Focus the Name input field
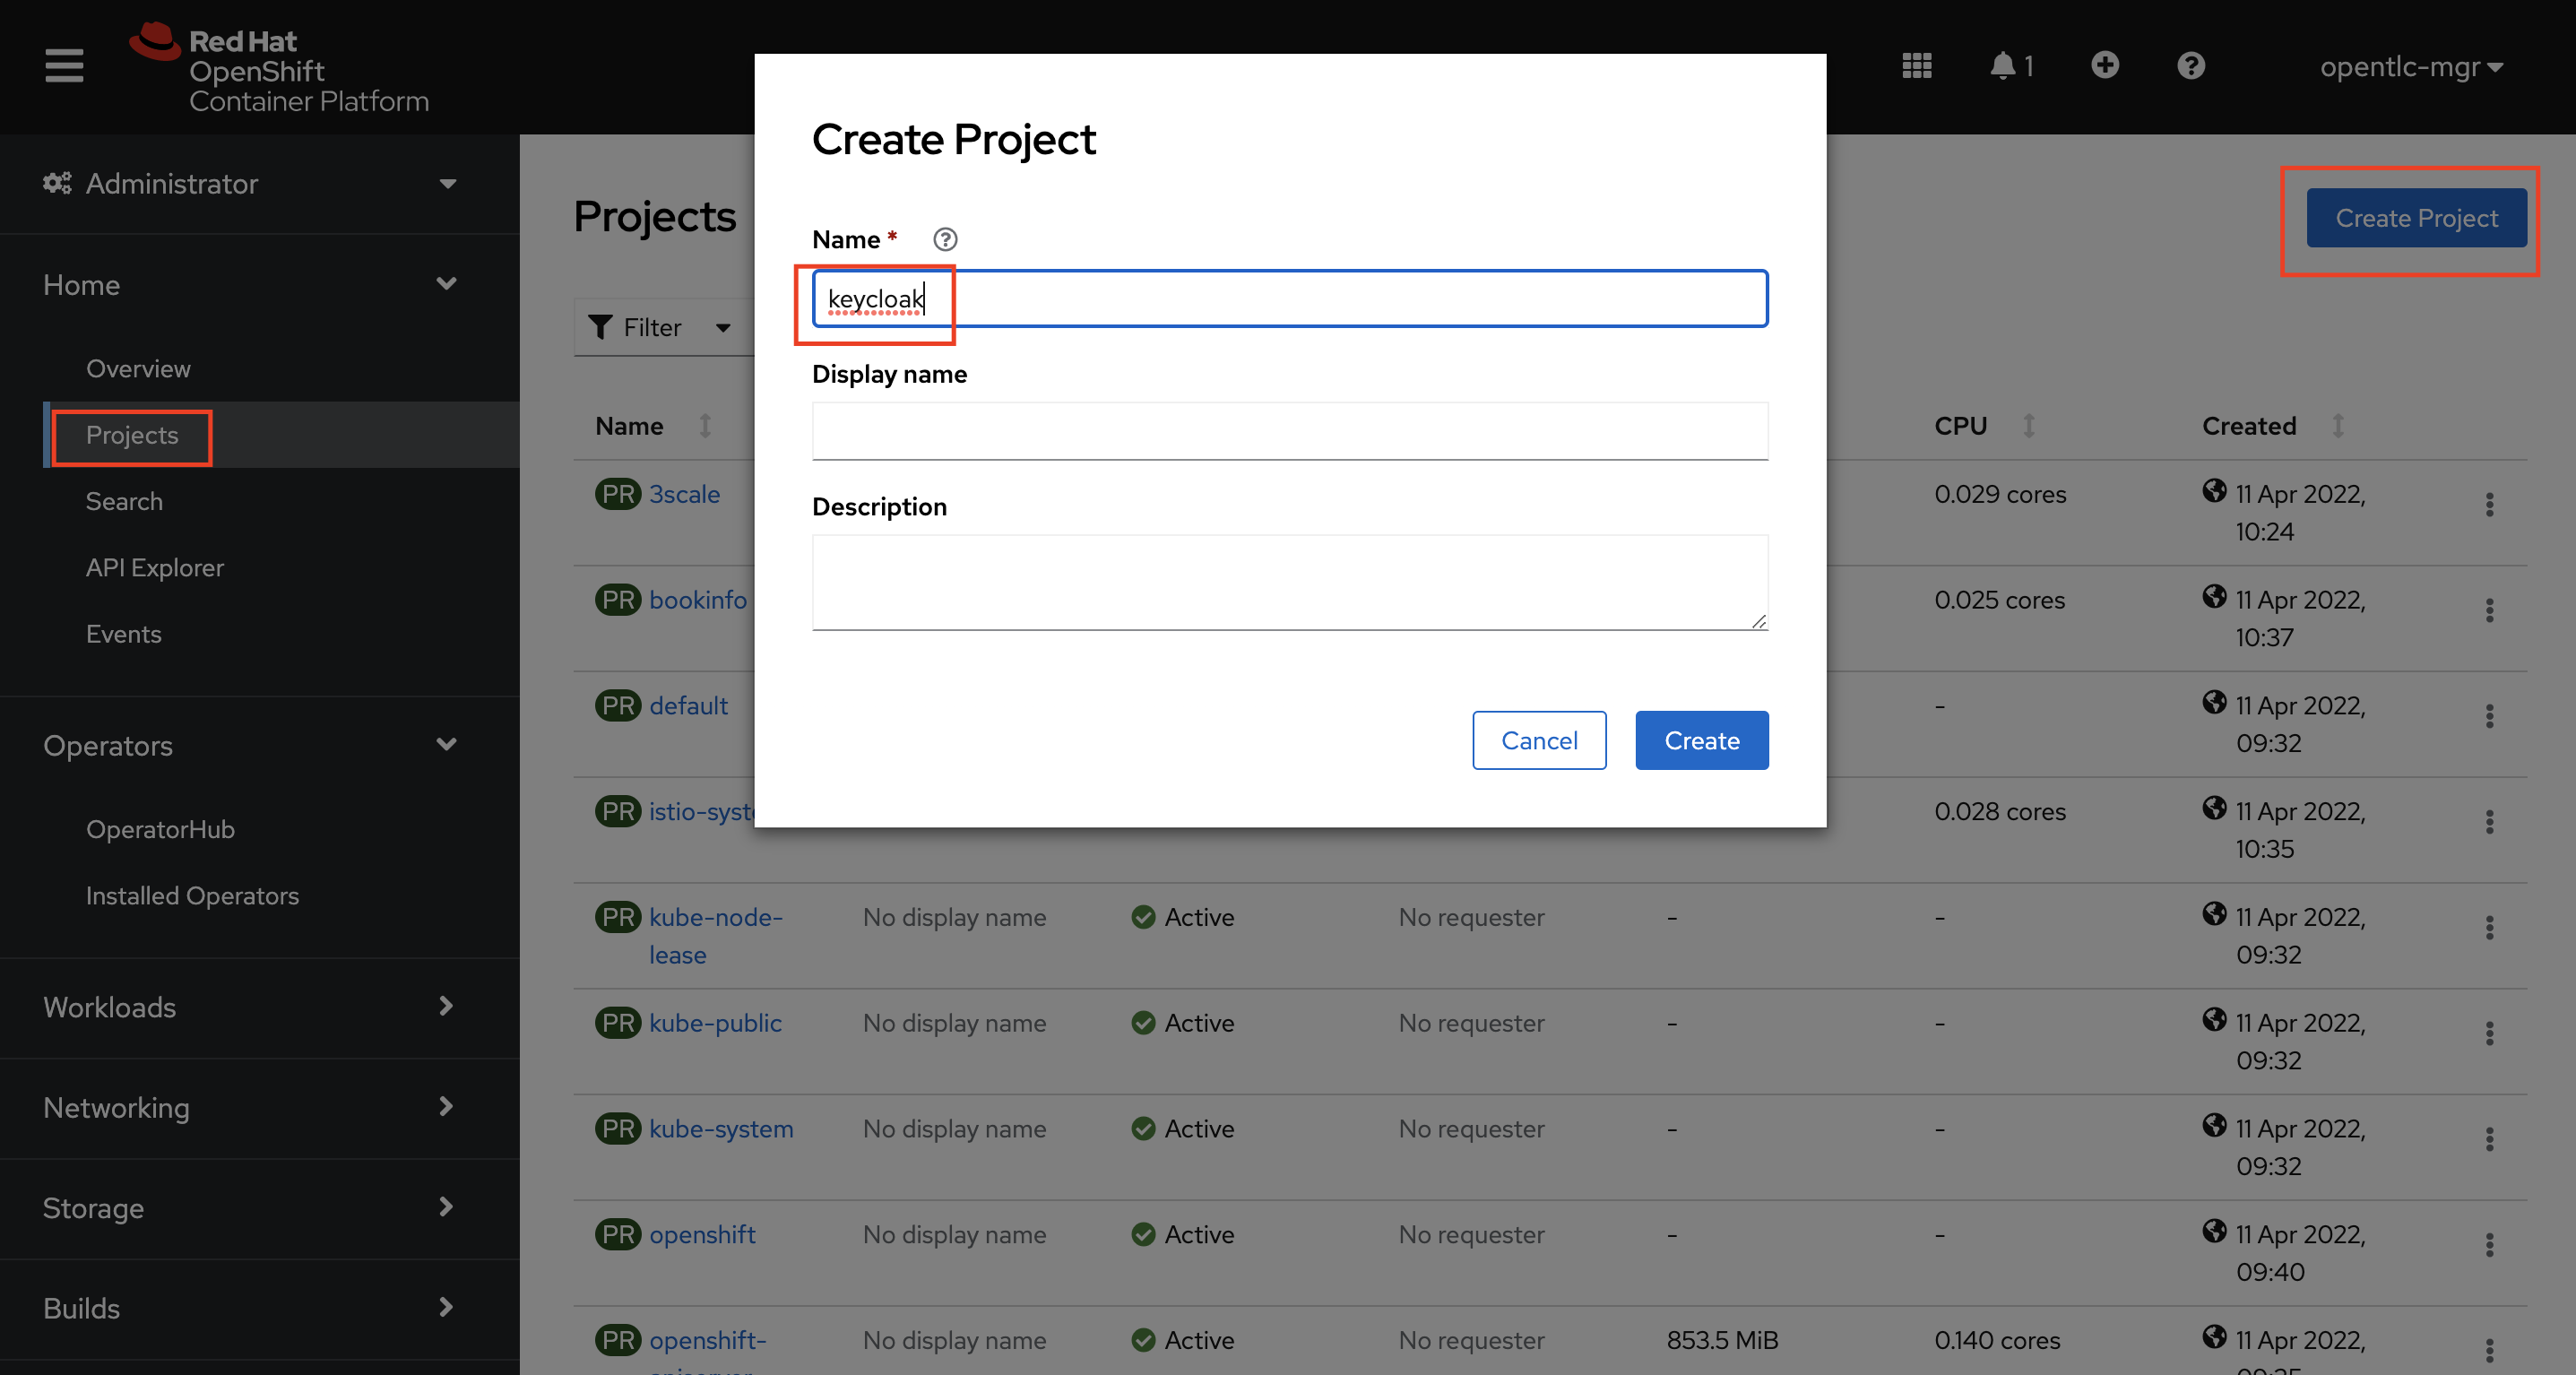Image resolution: width=2576 pixels, height=1375 pixels. pyautogui.click(x=1290, y=298)
